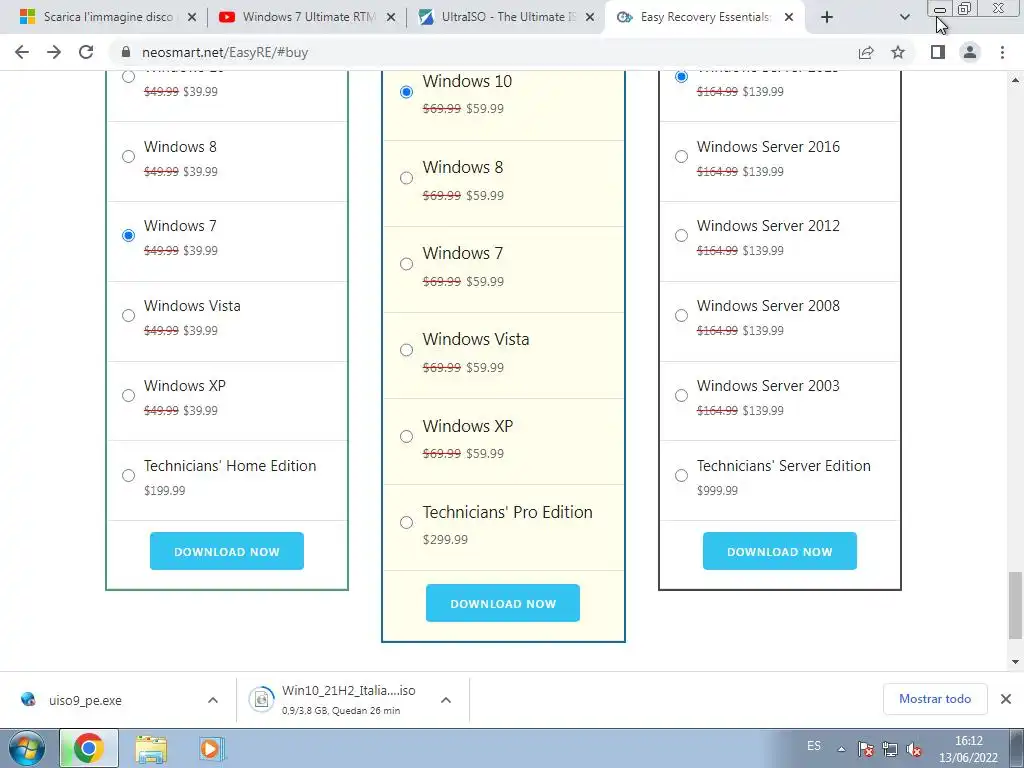Select Windows 8 at $39.99 Home
The image size is (1024, 768).
129,157
